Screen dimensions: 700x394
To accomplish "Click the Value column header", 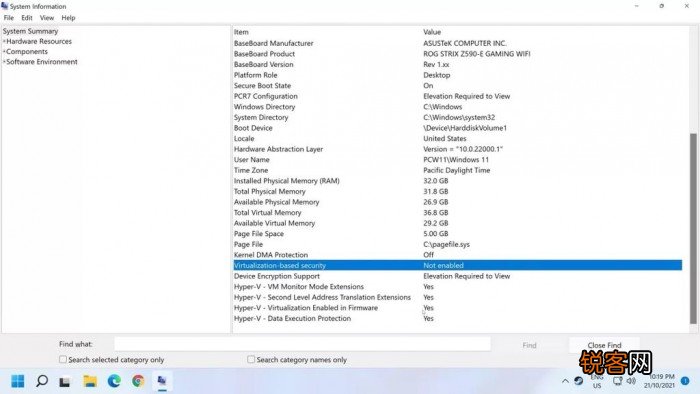I will 432,32.
